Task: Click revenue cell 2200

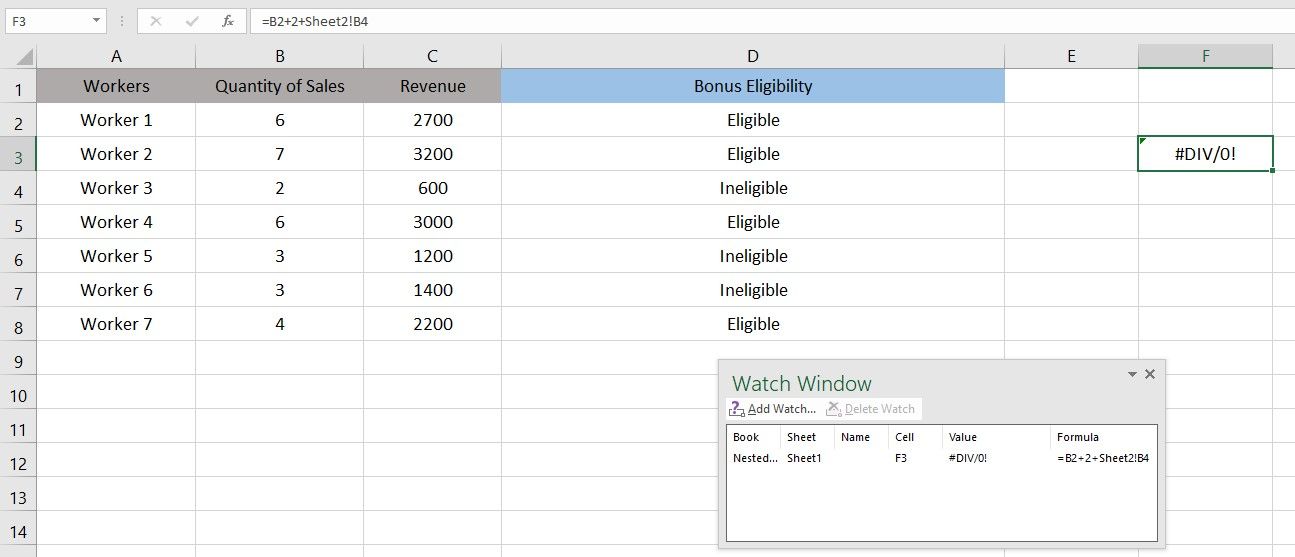Action: pyautogui.click(x=432, y=324)
